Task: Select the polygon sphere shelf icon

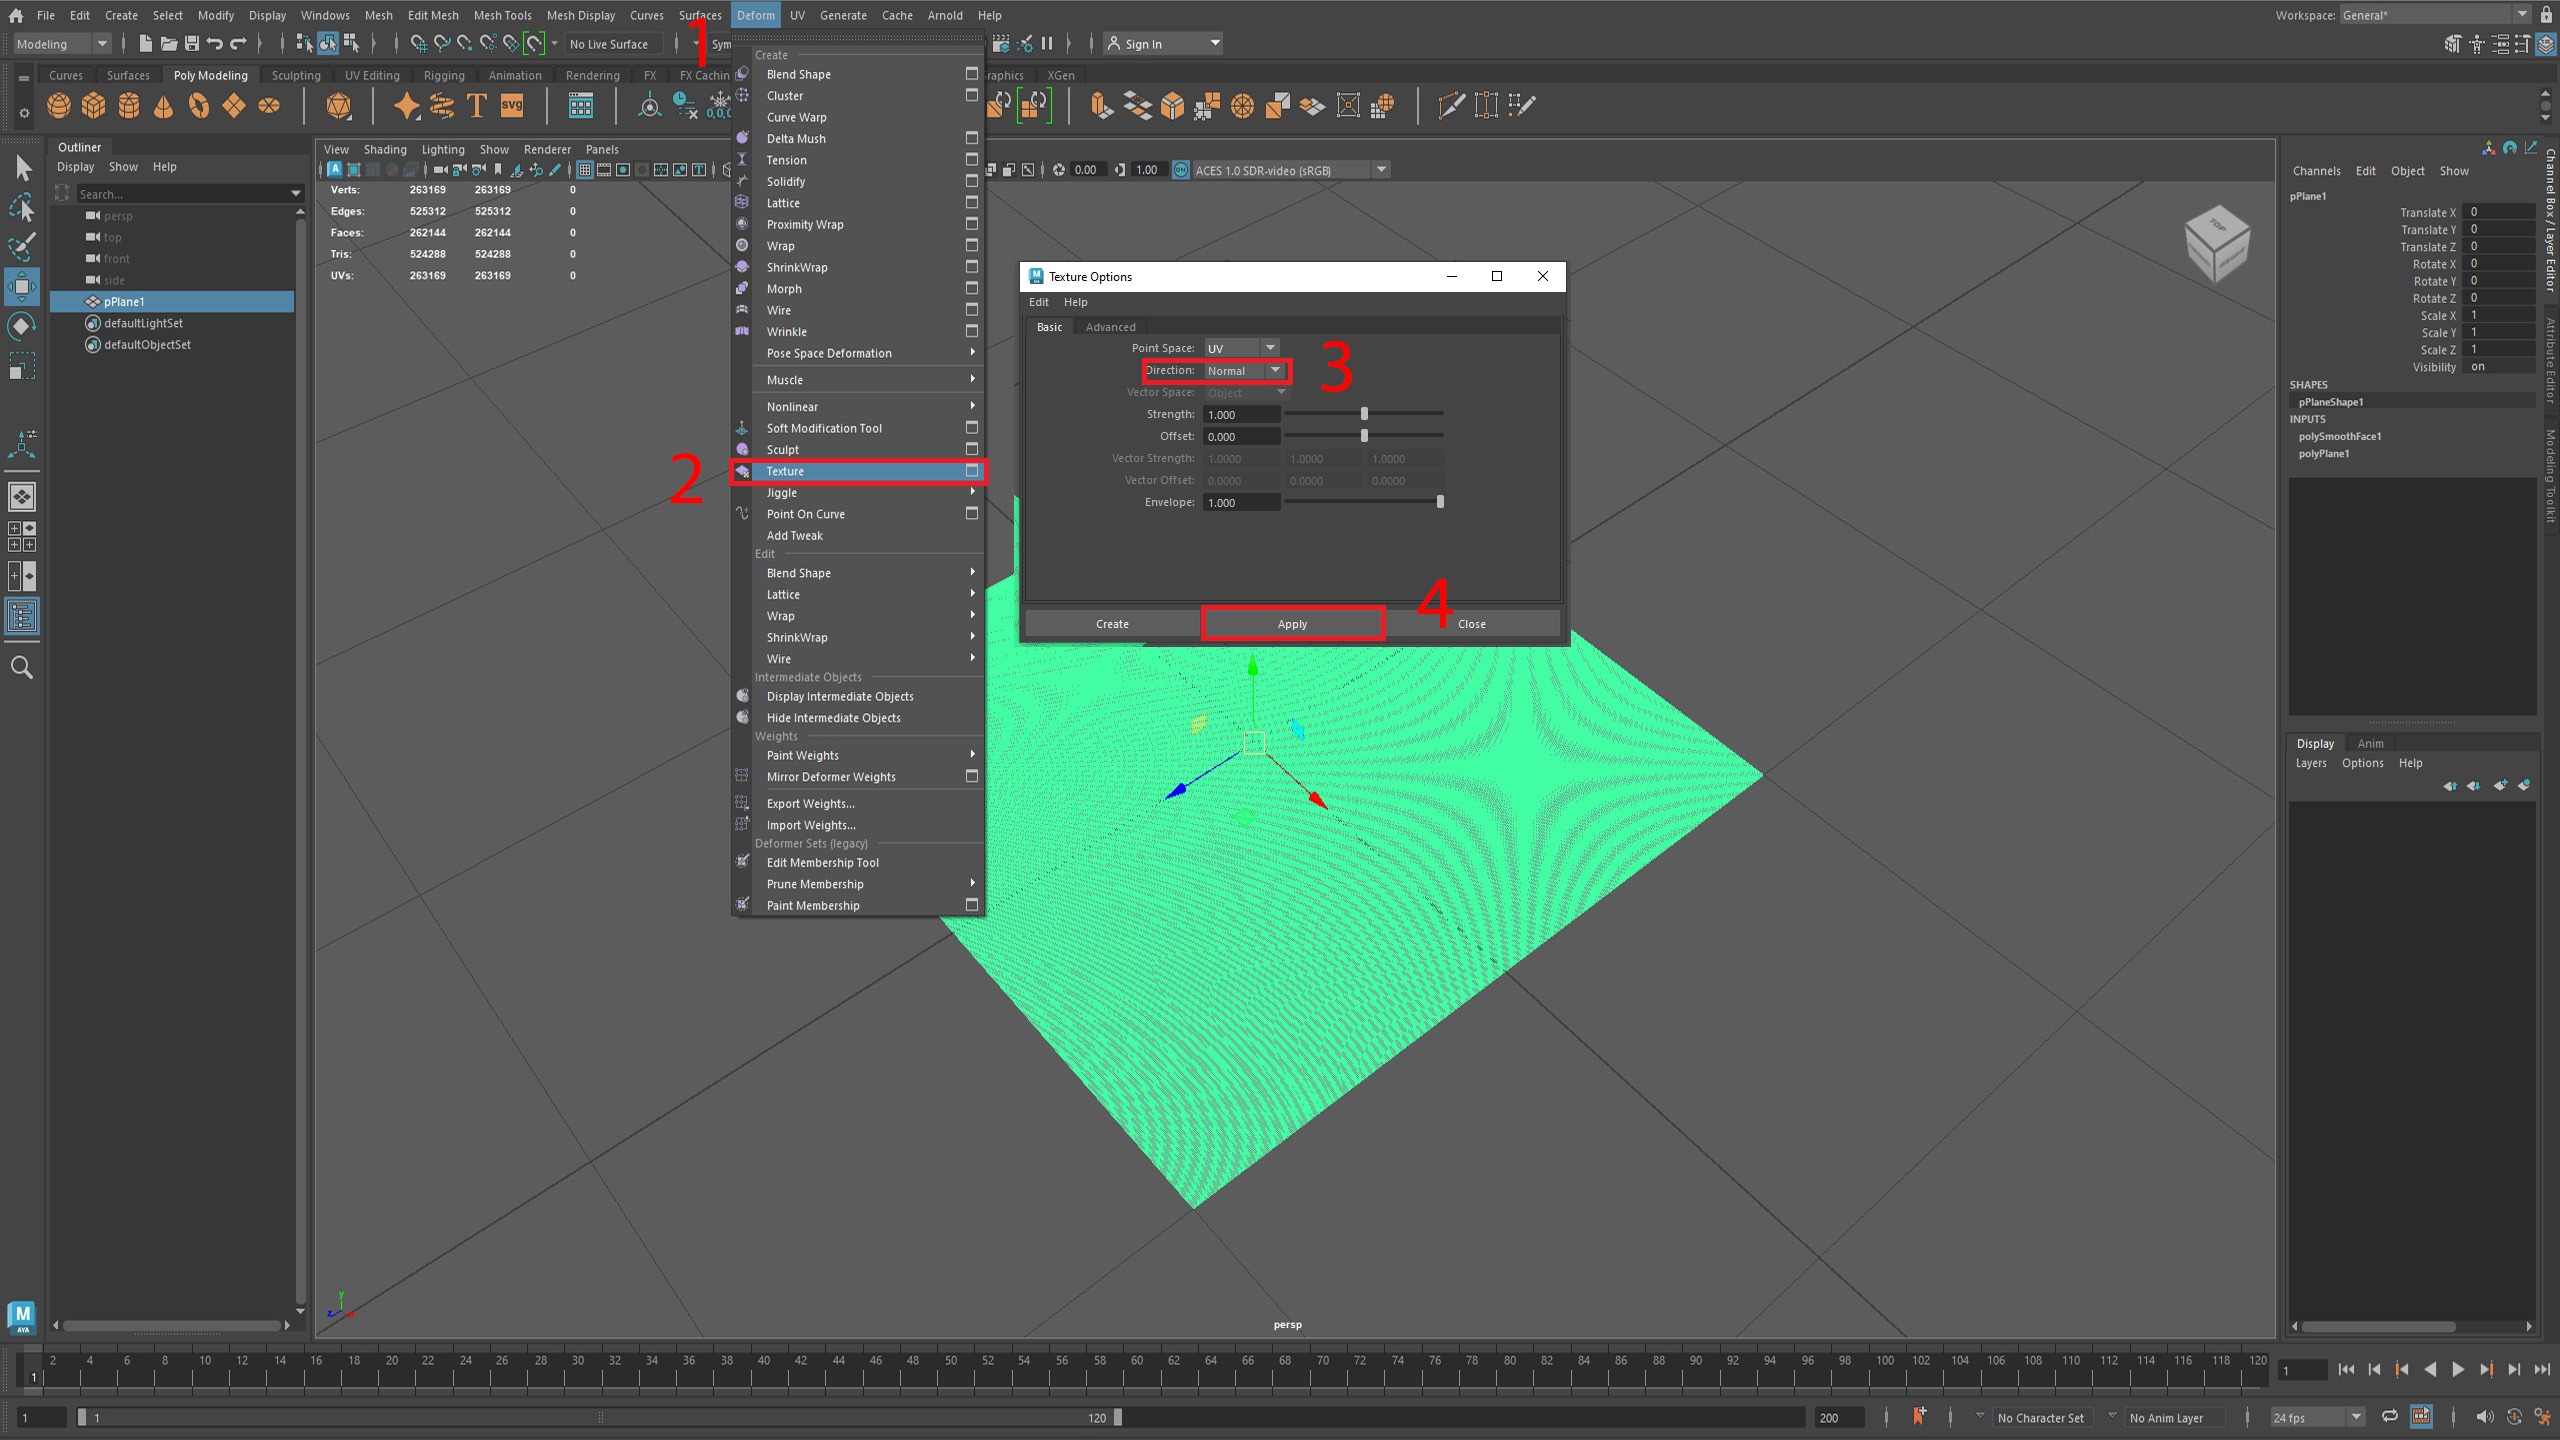Action: (59, 105)
